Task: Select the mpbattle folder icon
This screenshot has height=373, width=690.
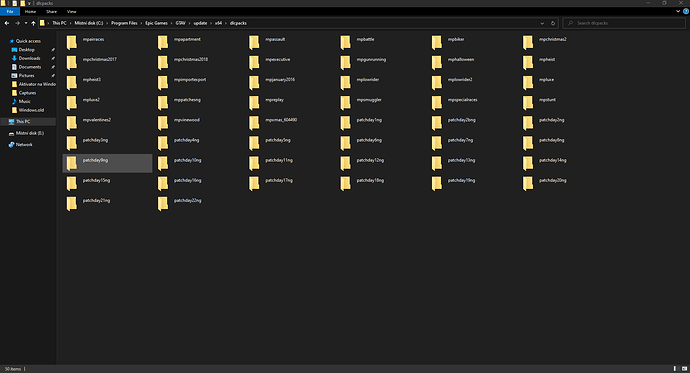Action: 345,43
